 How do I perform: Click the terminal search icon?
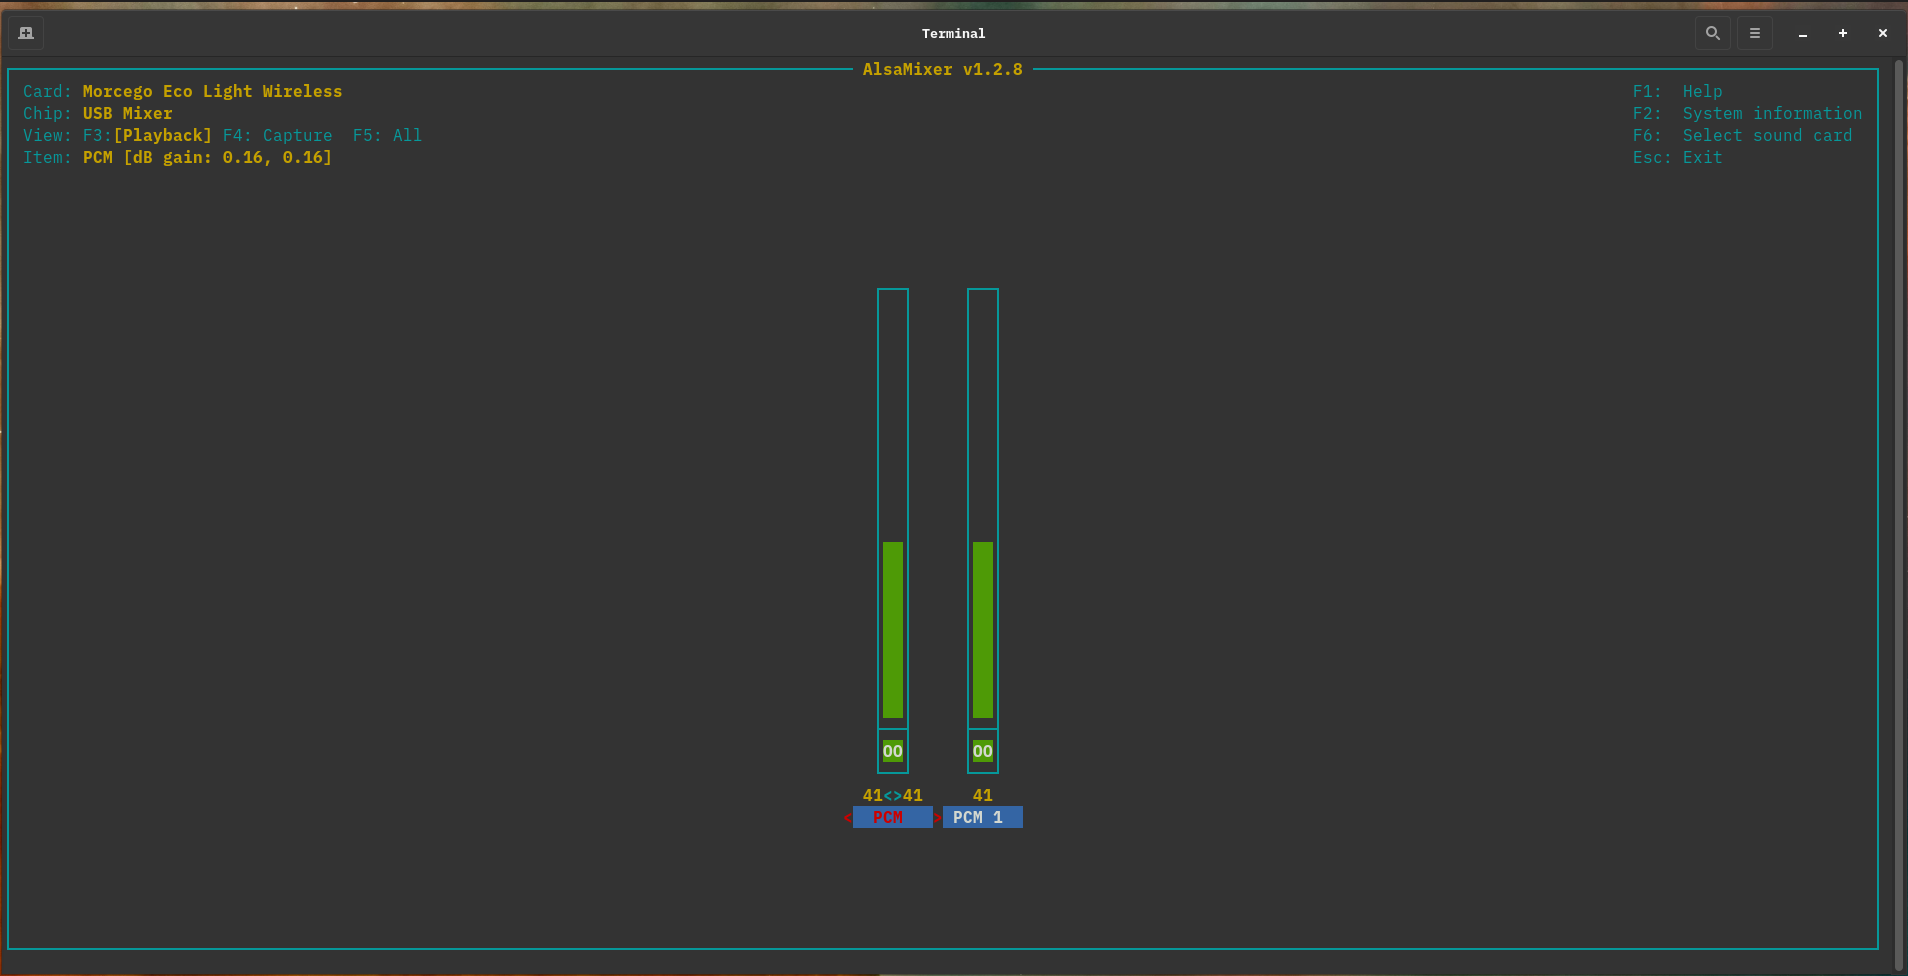[x=1712, y=33]
